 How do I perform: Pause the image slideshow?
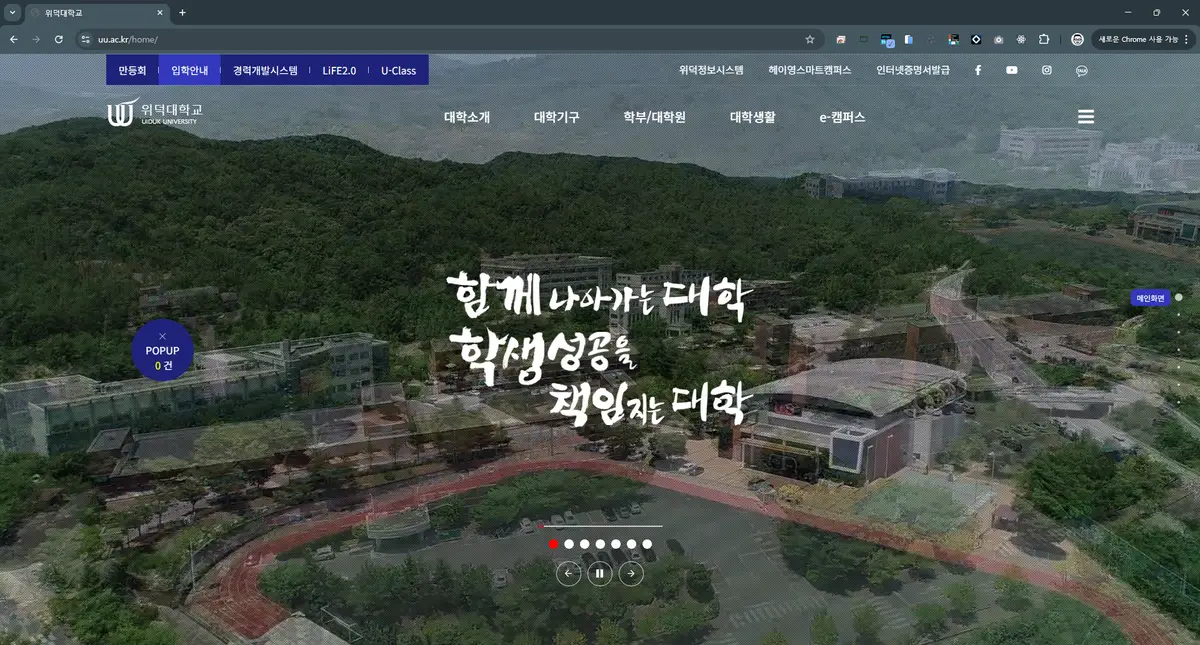pyautogui.click(x=600, y=573)
